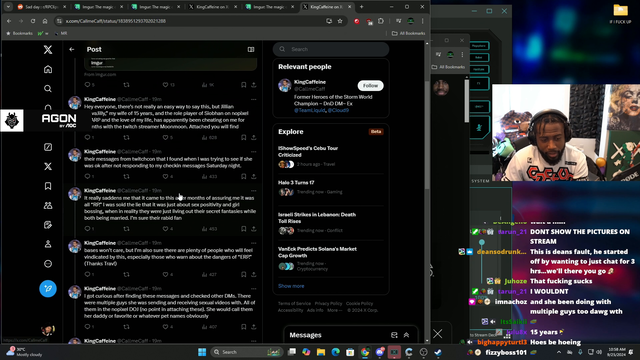
Task: Bookmark the first KingCaffeine reply tweet
Action: pos(243,138)
